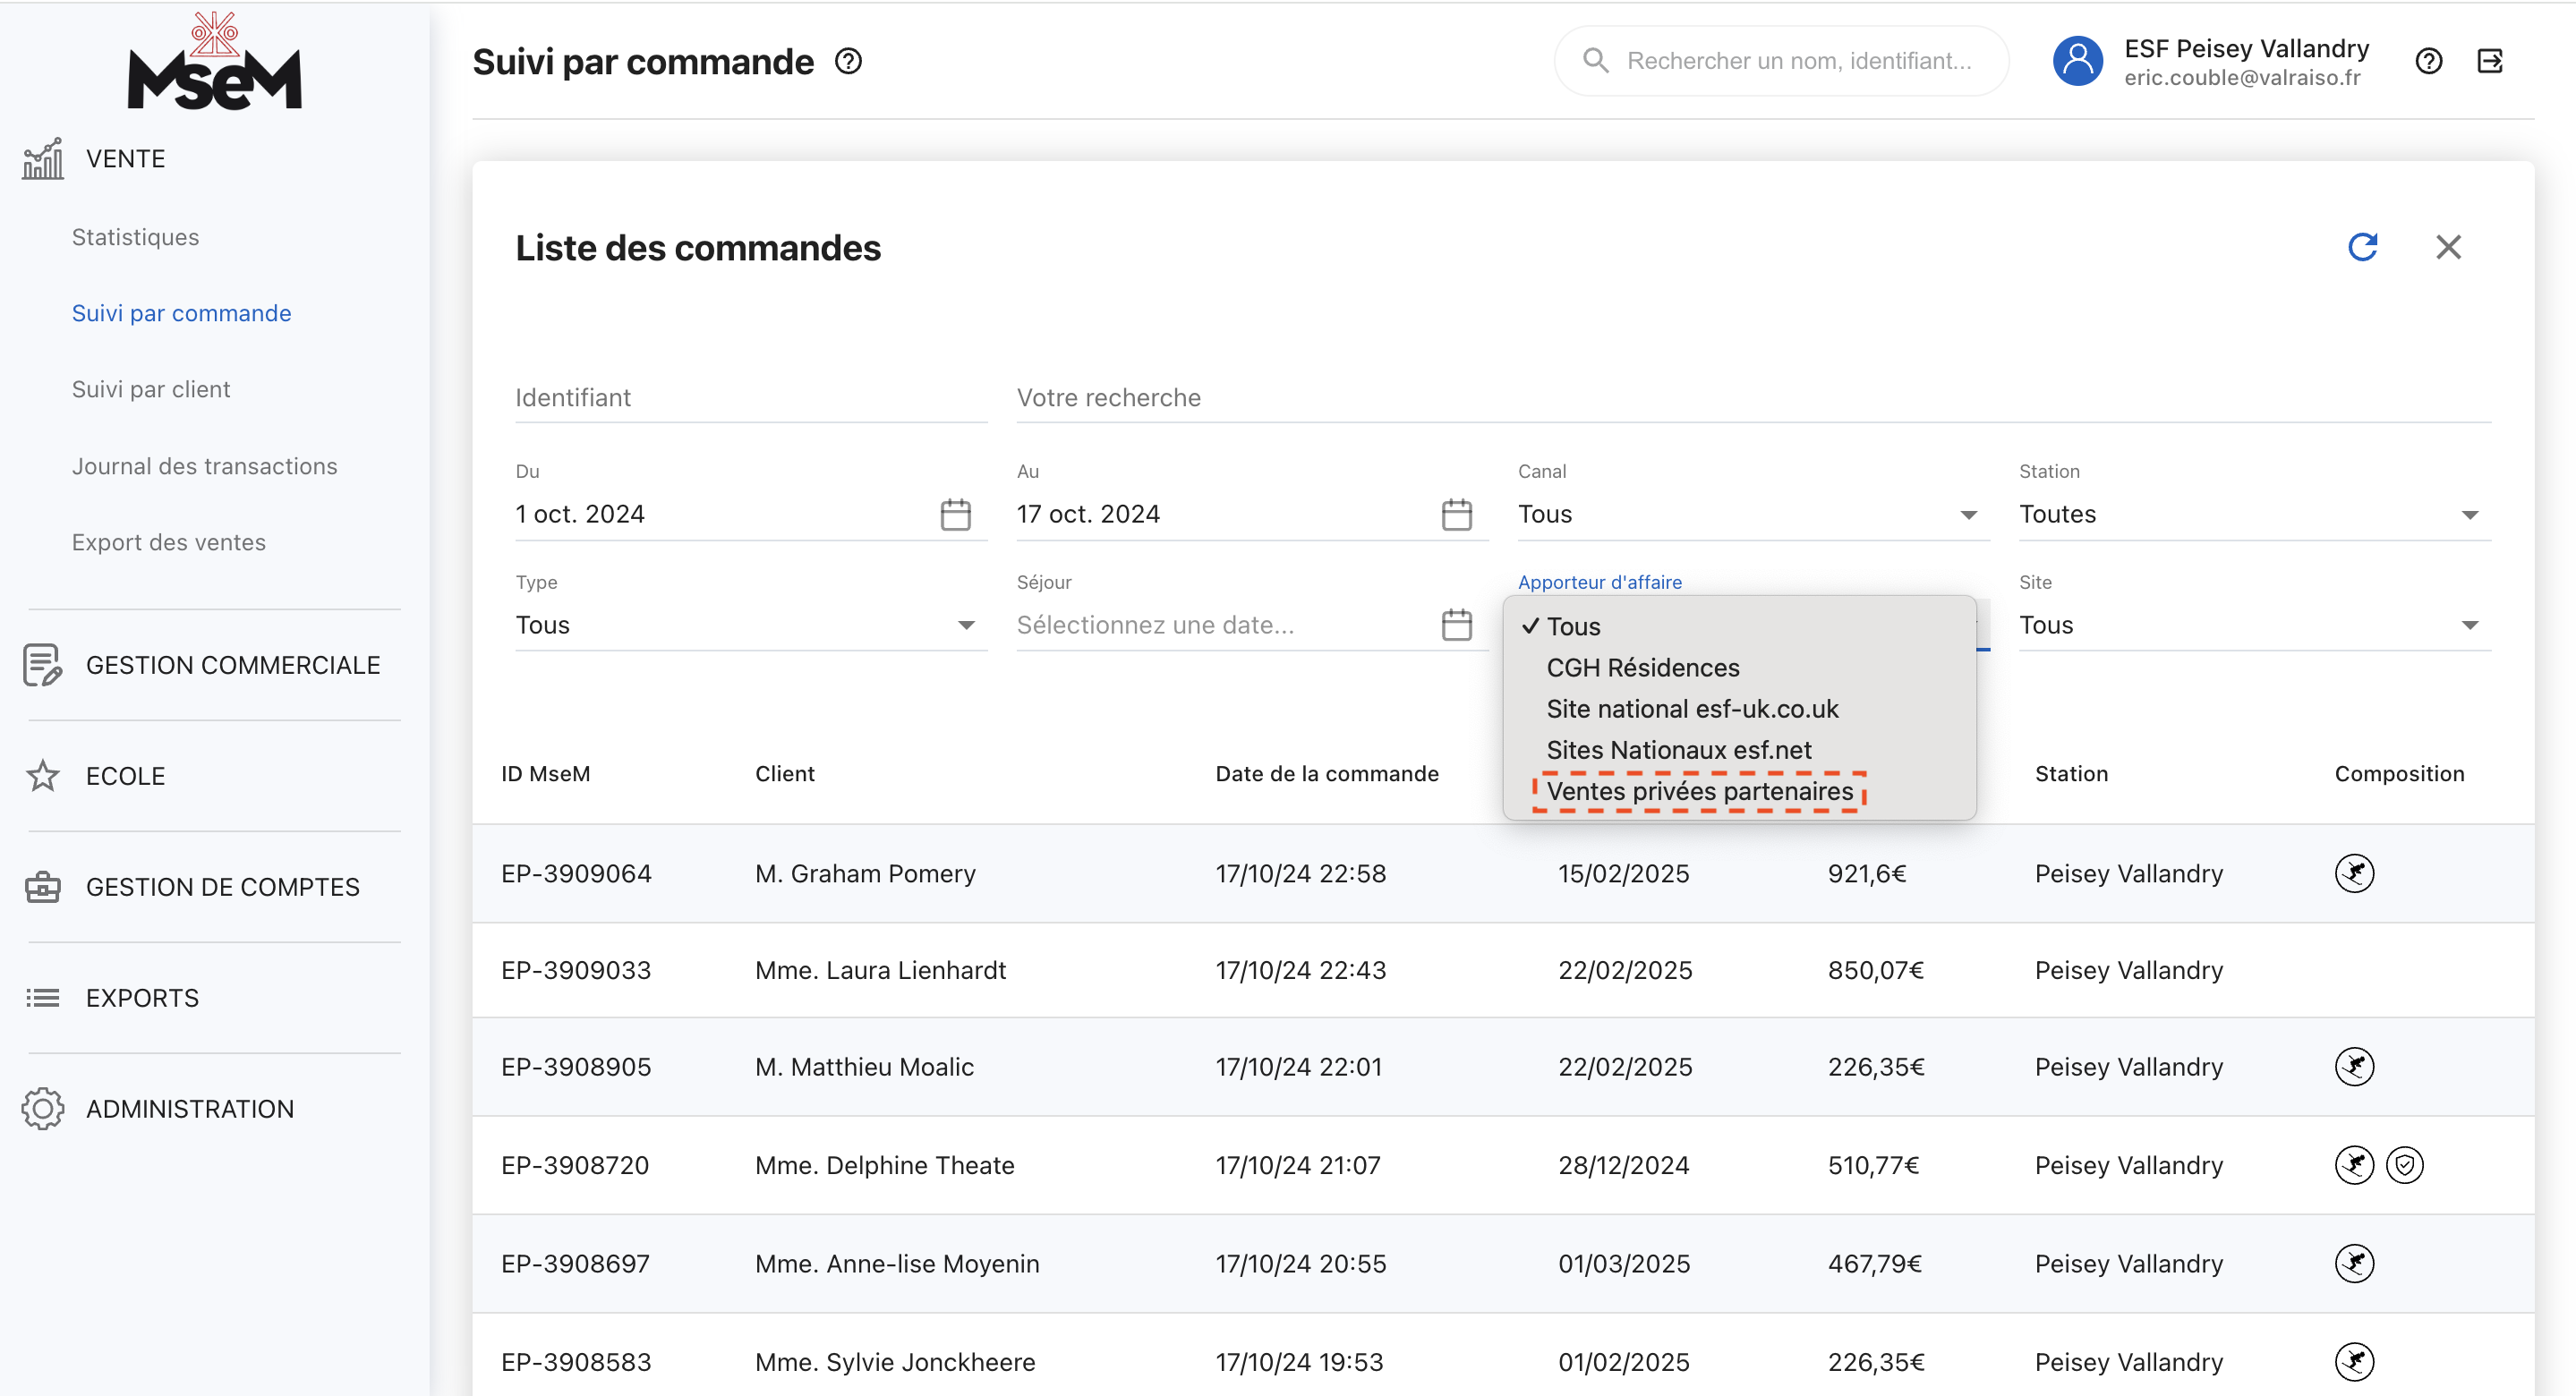Viewport: 2576px width, 1396px height.
Task: Click the skier icon on EP-3909064 row
Action: click(x=2354, y=873)
